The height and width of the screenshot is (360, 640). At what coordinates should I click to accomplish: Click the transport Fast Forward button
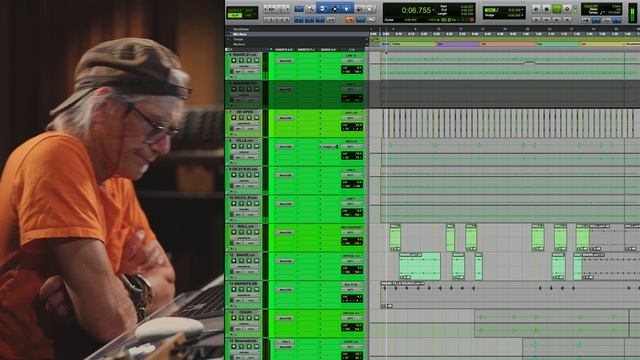(557, 20)
